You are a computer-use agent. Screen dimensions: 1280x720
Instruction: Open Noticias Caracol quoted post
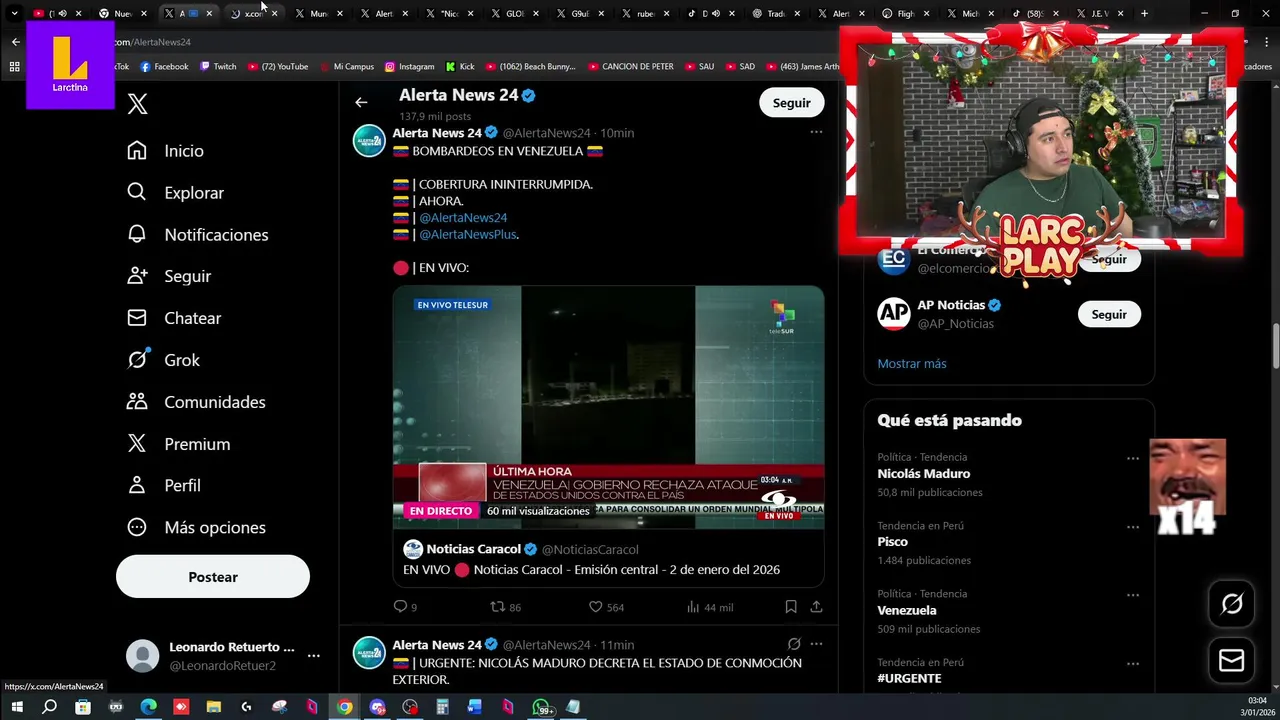coord(608,559)
